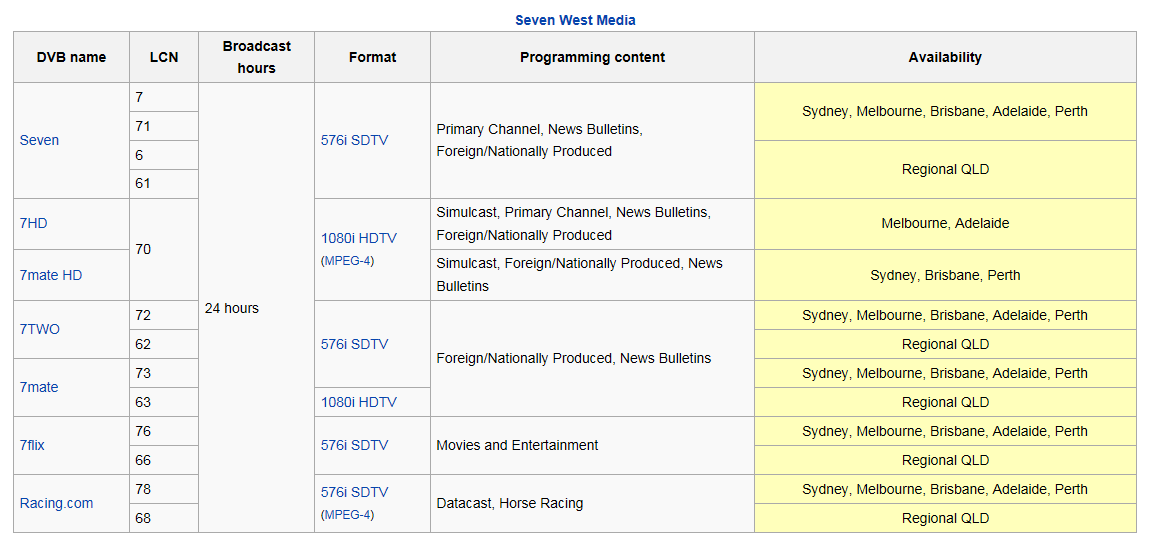Click the Programming content column header
The image size is (1150, 542).
point(592,57)
